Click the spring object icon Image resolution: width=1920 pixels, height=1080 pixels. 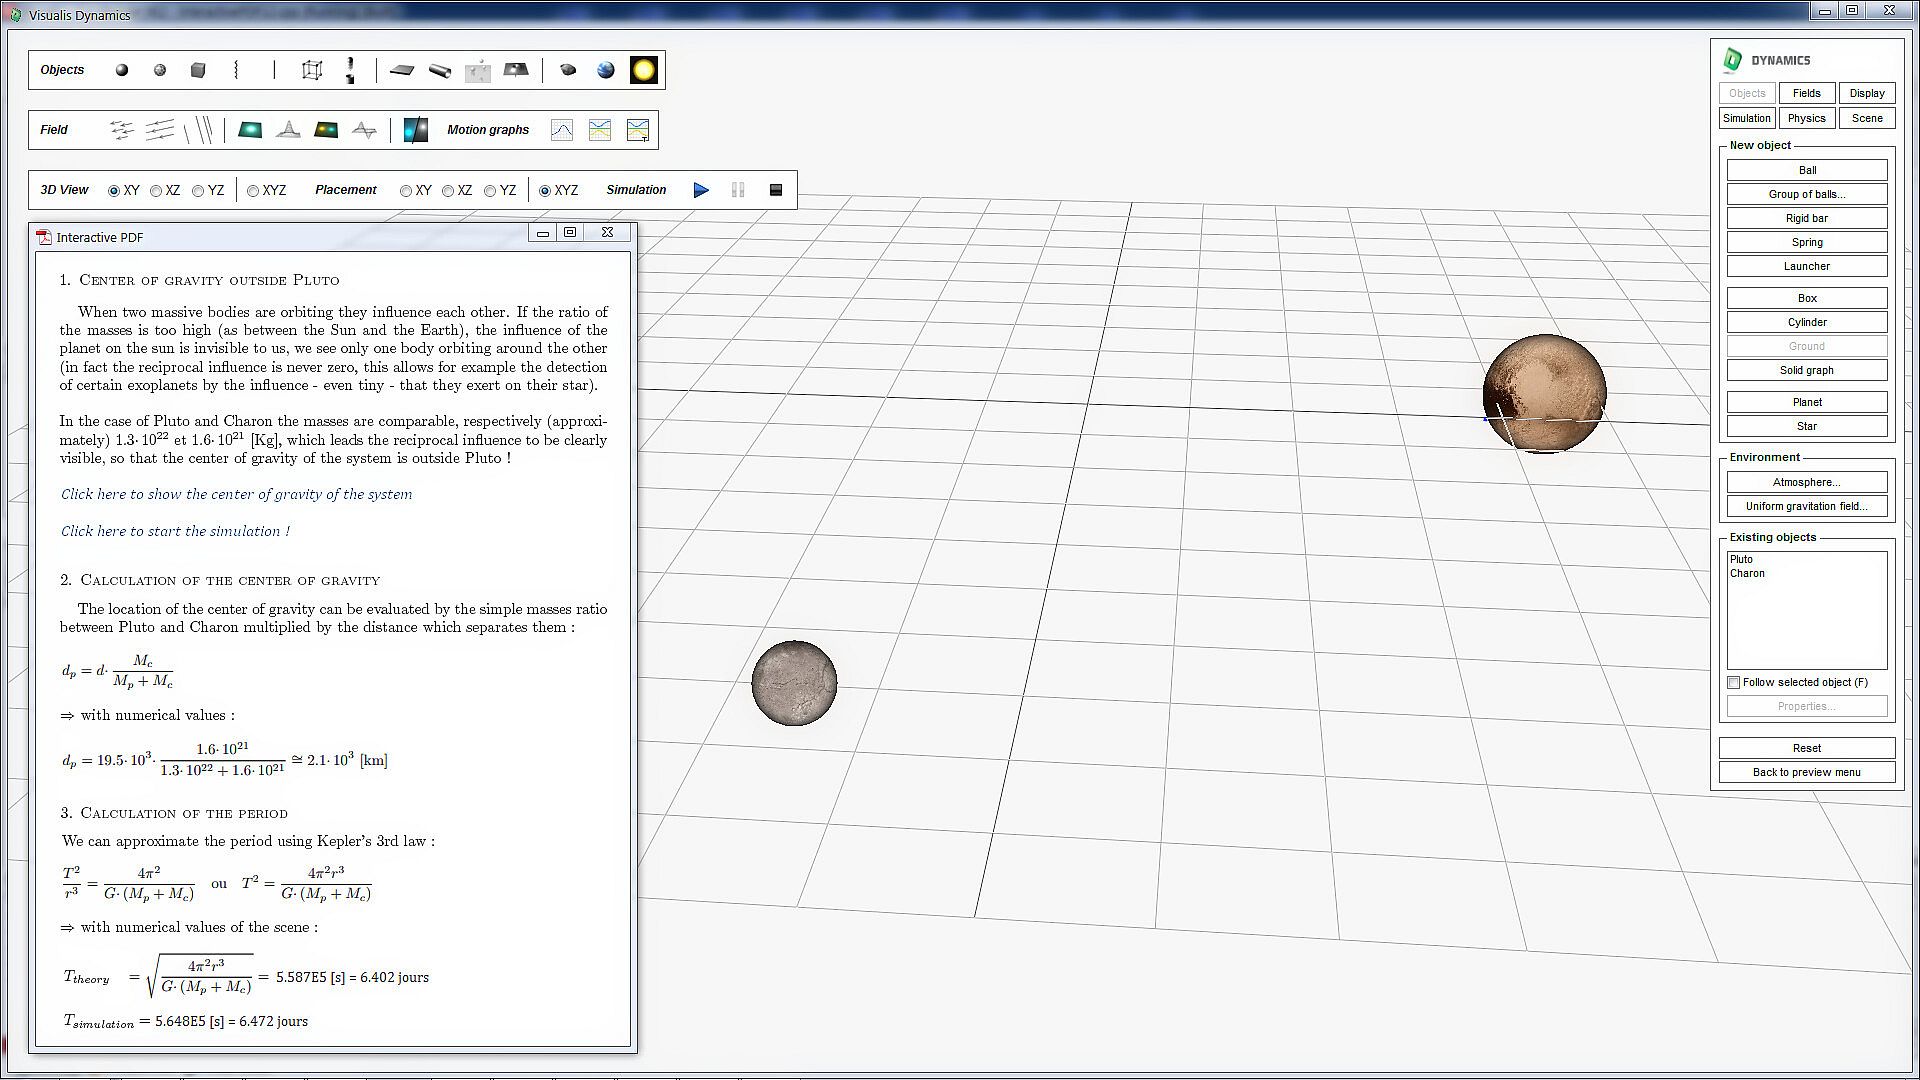point(236,70)
